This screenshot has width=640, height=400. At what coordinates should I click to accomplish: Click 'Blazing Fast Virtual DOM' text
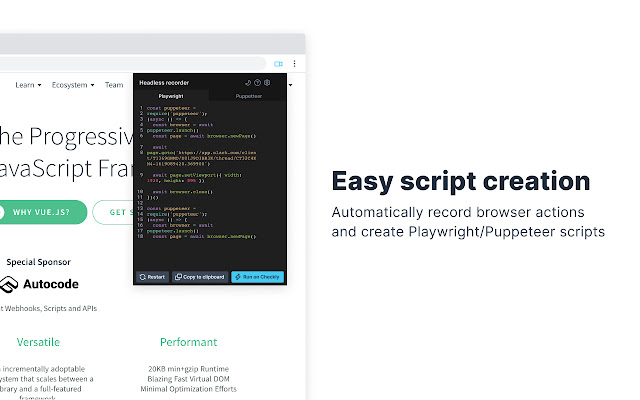[189, 379]
